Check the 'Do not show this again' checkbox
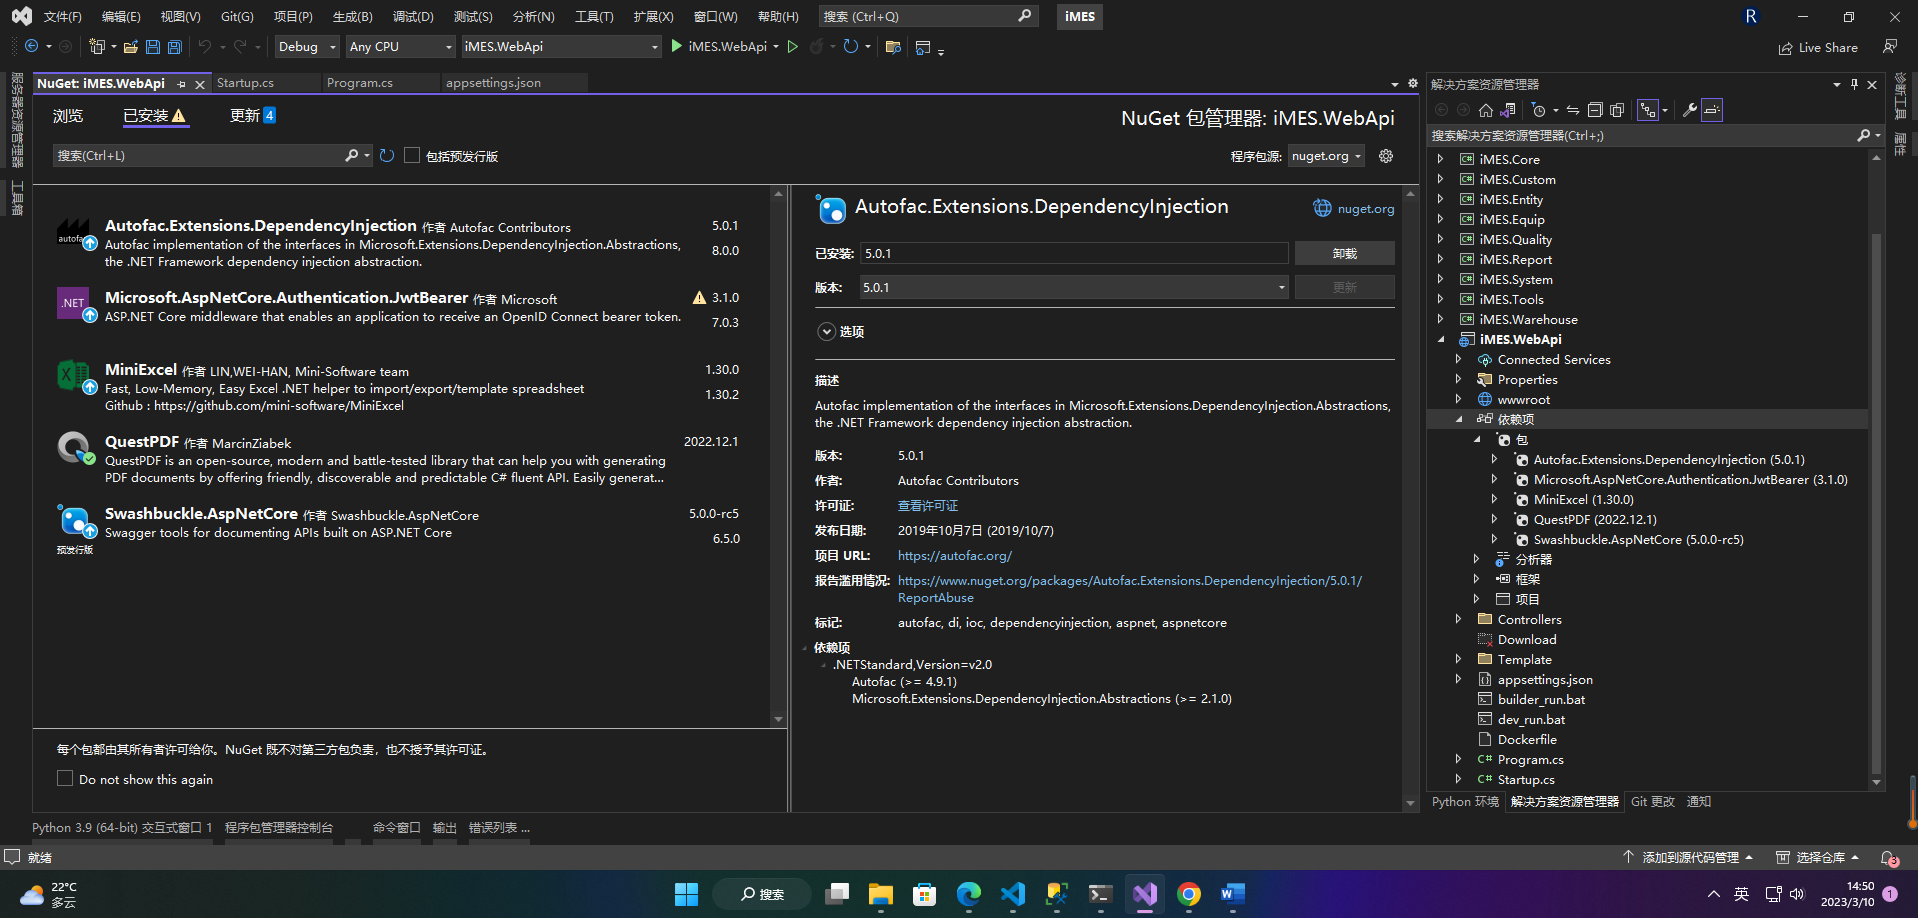This screenshot has height=918, width=1918. [65, 778]
